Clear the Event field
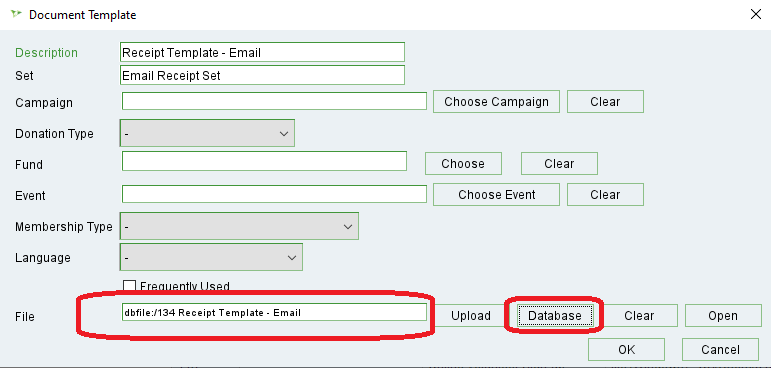 pyautogui.click(x=605, y=194)
